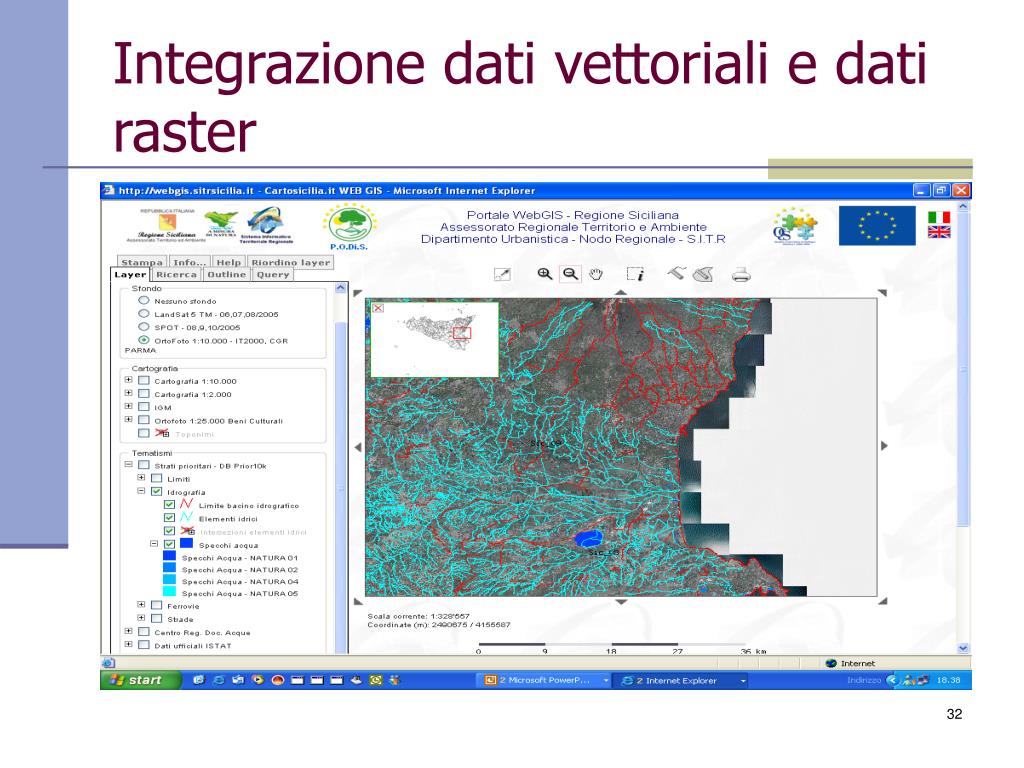
Task: Click the eraser clear selection tool
Action: pos(703,274)
